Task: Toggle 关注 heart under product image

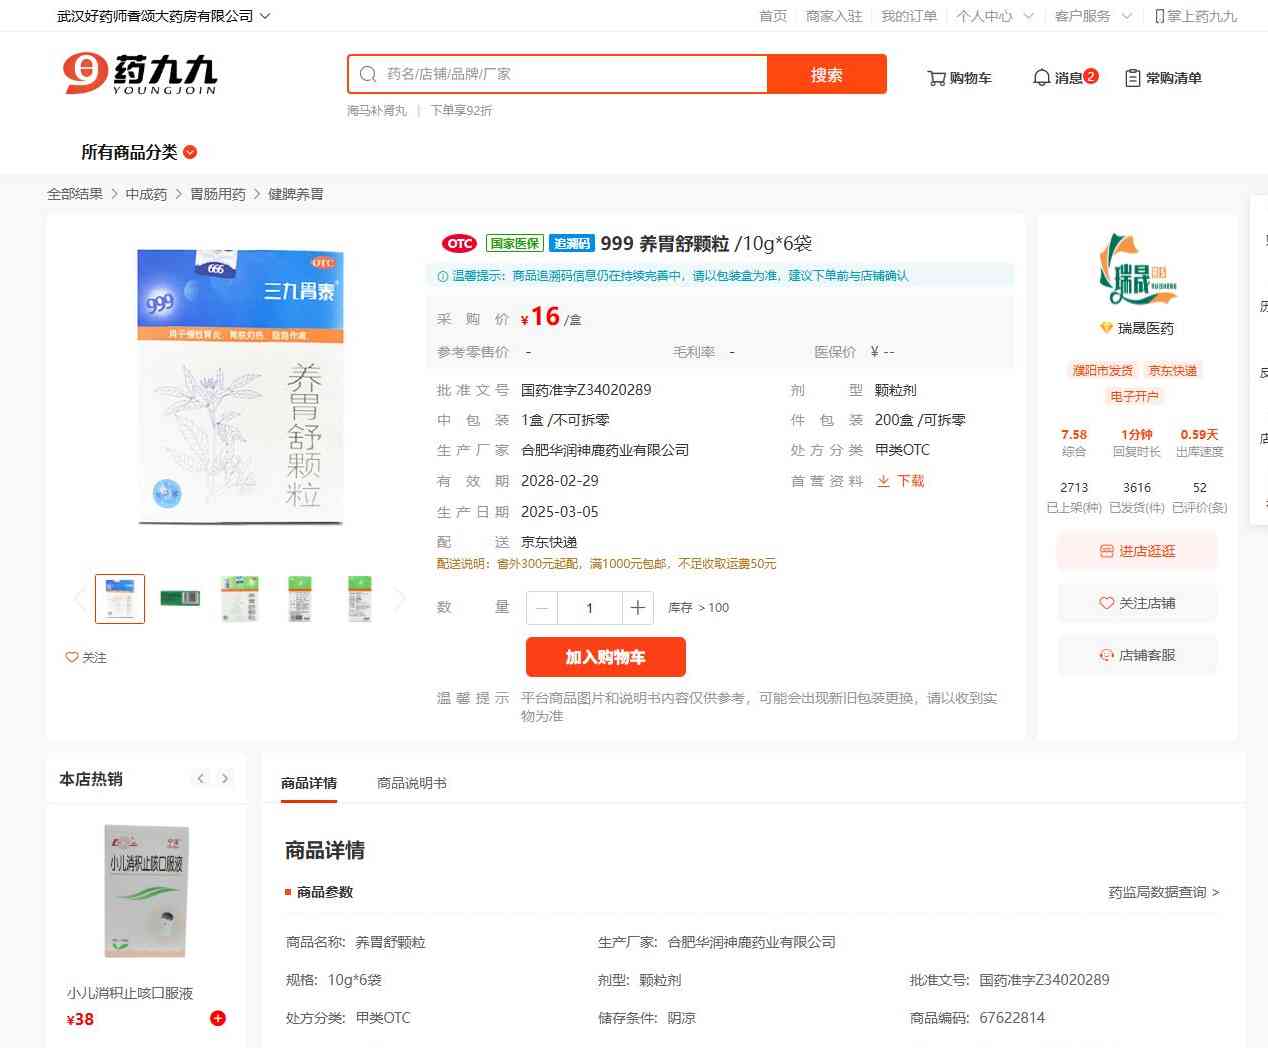Action: 86,657
